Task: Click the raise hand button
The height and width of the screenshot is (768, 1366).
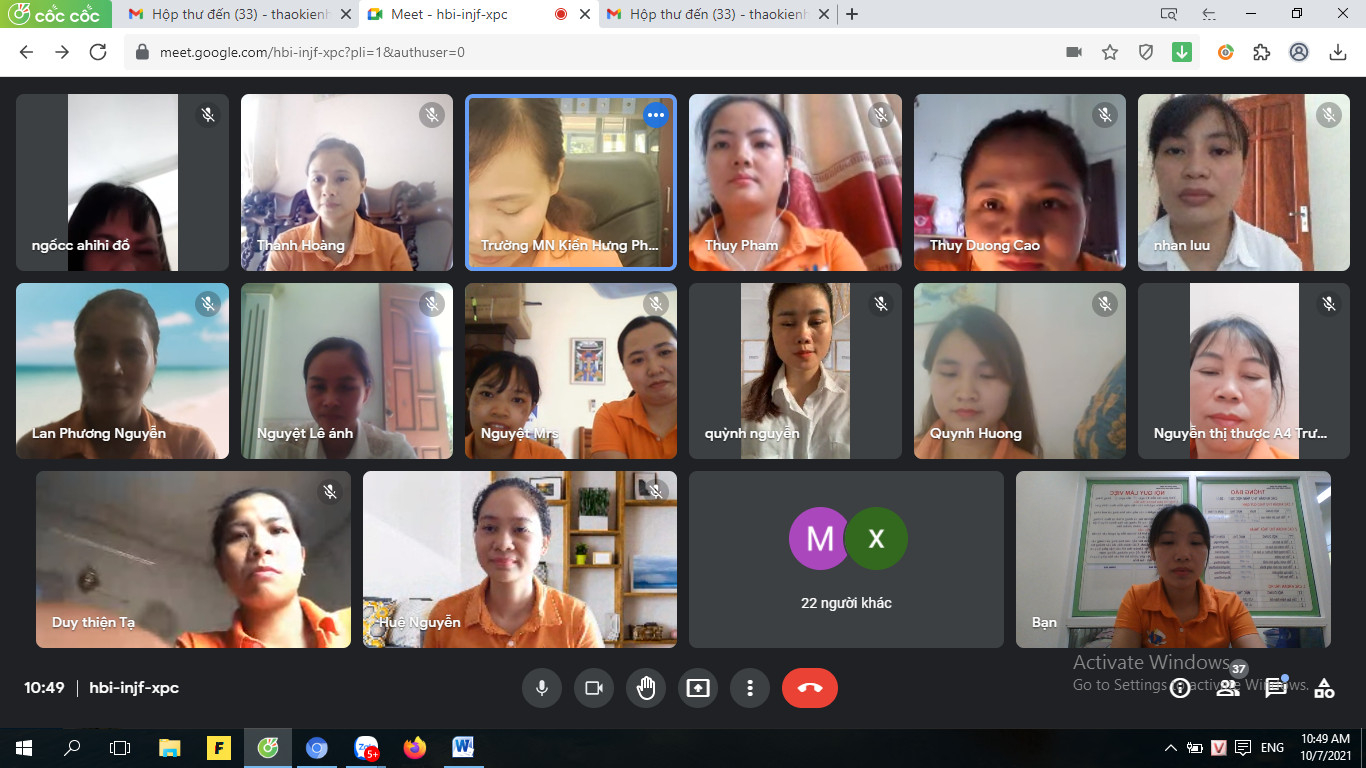Action: pos(646,688)
